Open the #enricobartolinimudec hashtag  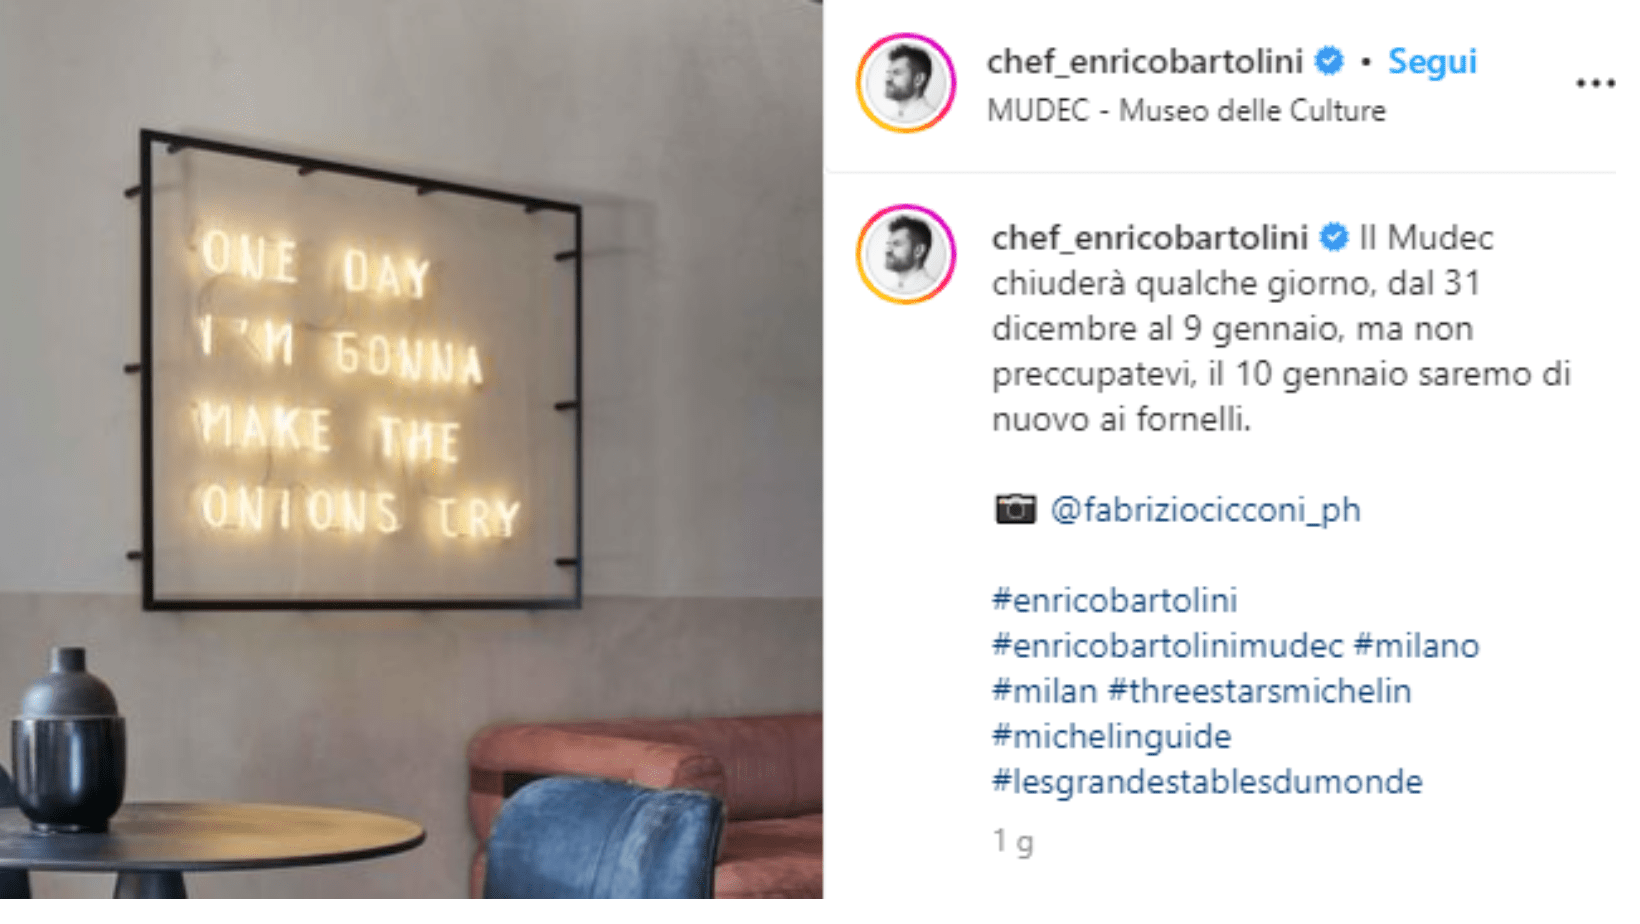tap(1168, 646)
